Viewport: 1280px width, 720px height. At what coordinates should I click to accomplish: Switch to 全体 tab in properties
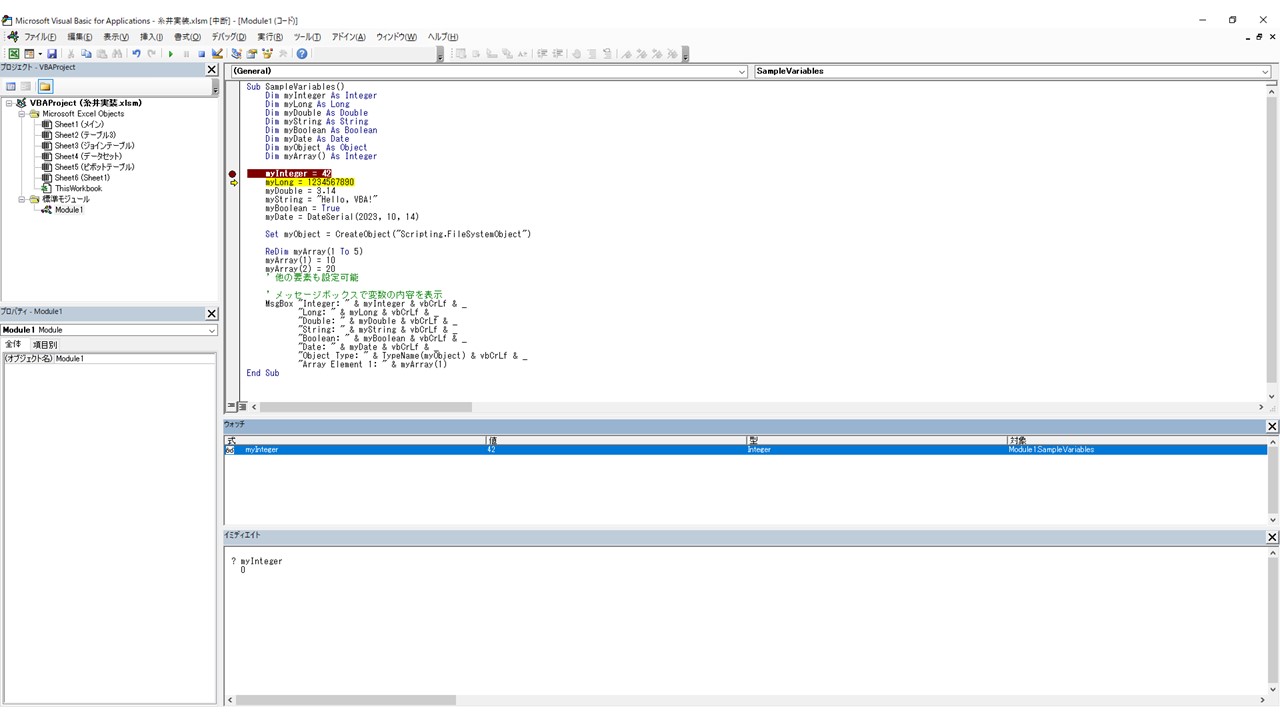14,345
